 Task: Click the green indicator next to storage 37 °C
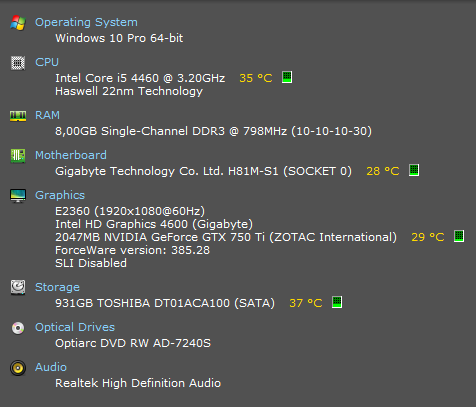337,302
